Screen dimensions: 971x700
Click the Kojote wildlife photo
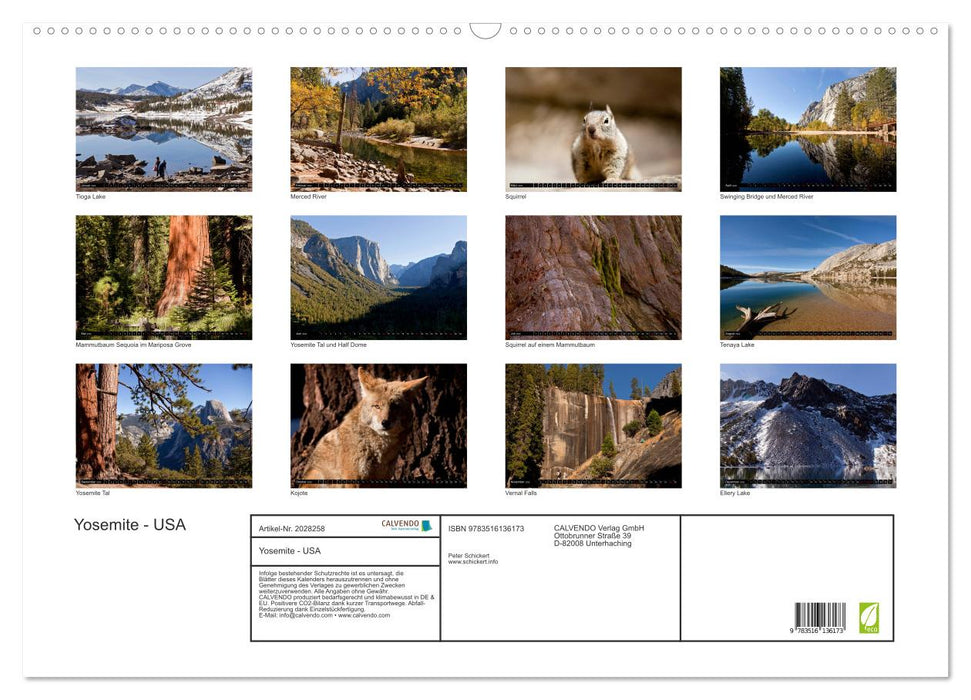tap(378, 425)
